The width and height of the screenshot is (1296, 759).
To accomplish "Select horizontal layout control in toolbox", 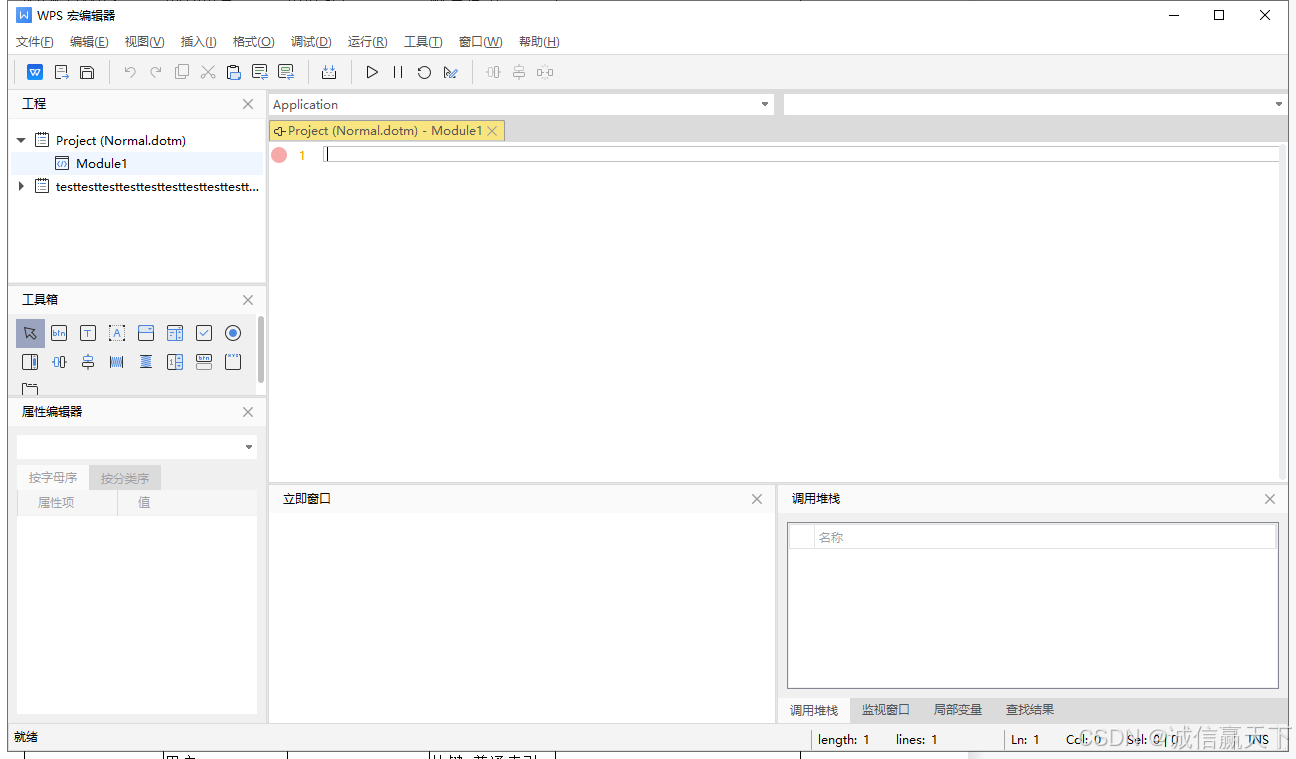I will (59, 362).
